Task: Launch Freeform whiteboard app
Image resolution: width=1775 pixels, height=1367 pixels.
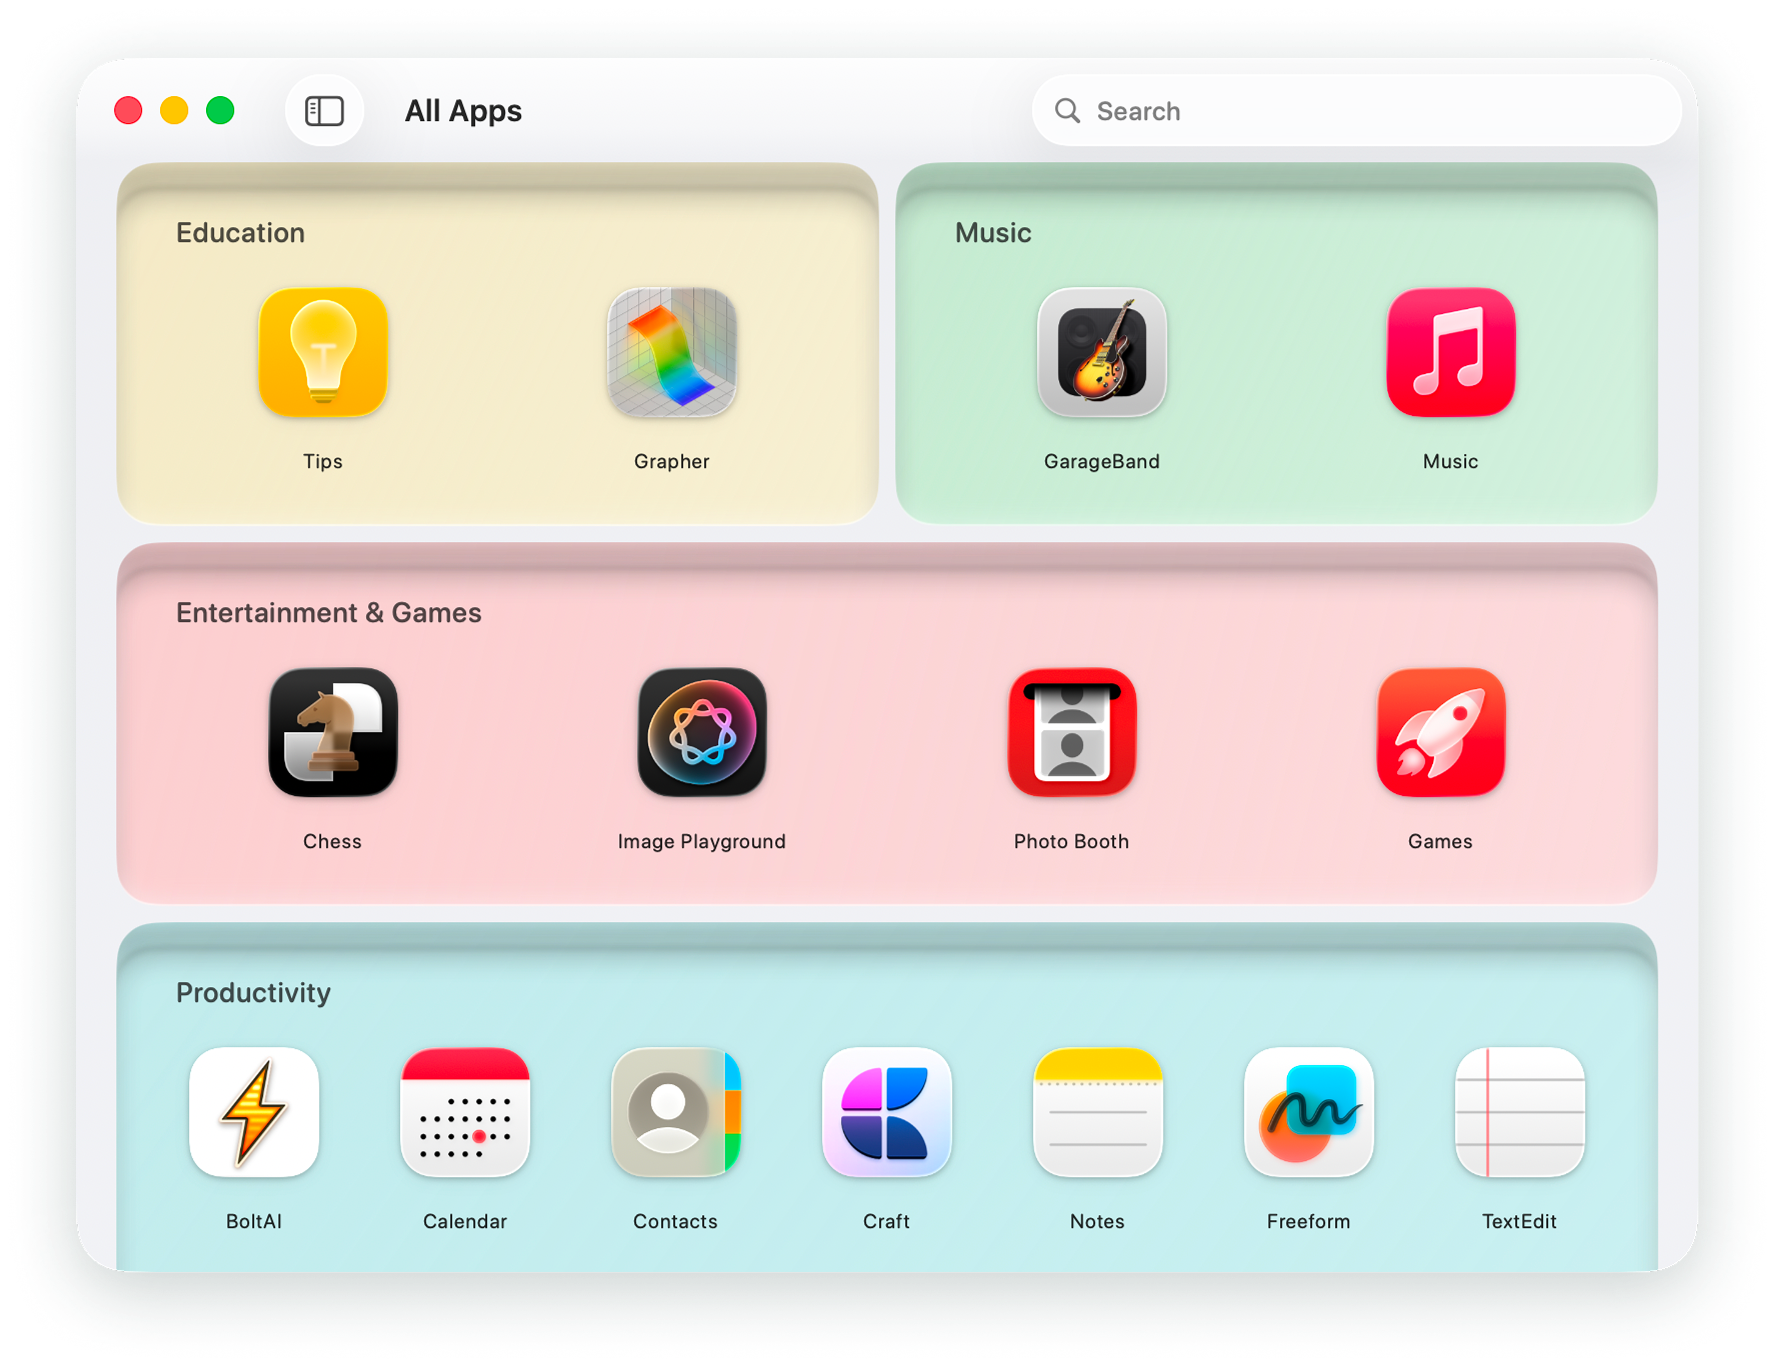Action: click(x=1309, y=1112)
